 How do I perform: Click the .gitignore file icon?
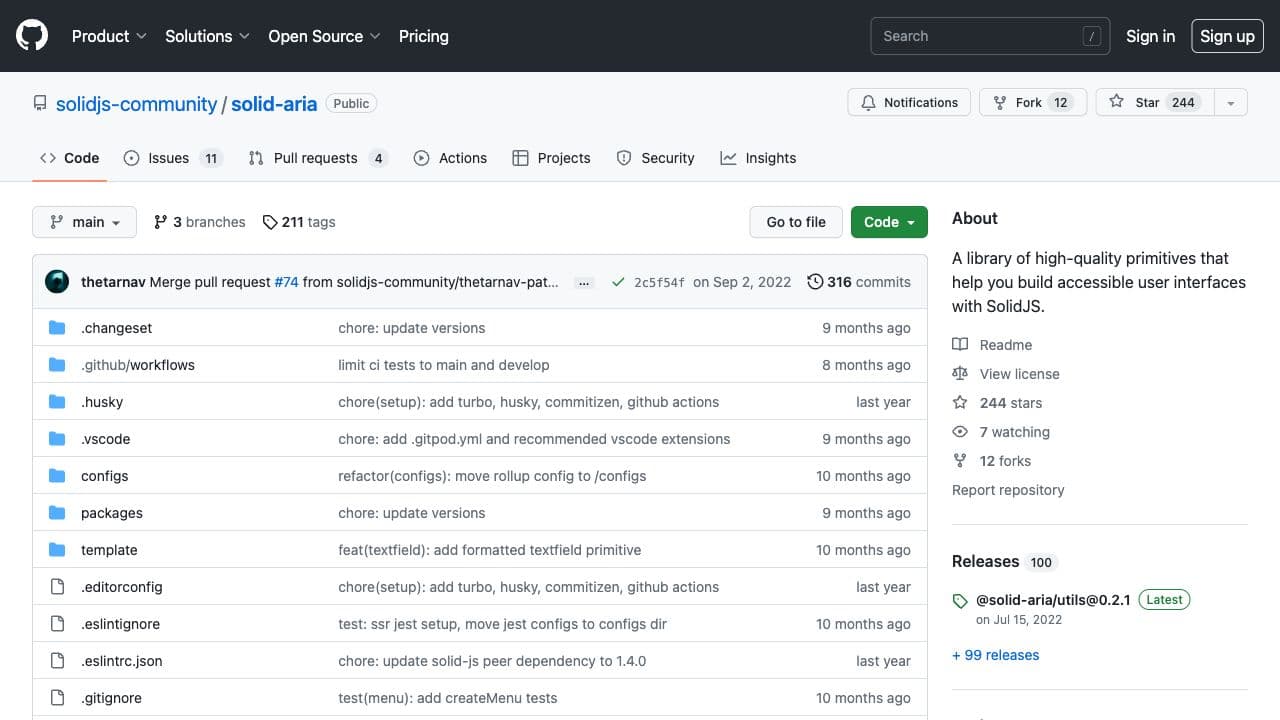click(57, 698)
